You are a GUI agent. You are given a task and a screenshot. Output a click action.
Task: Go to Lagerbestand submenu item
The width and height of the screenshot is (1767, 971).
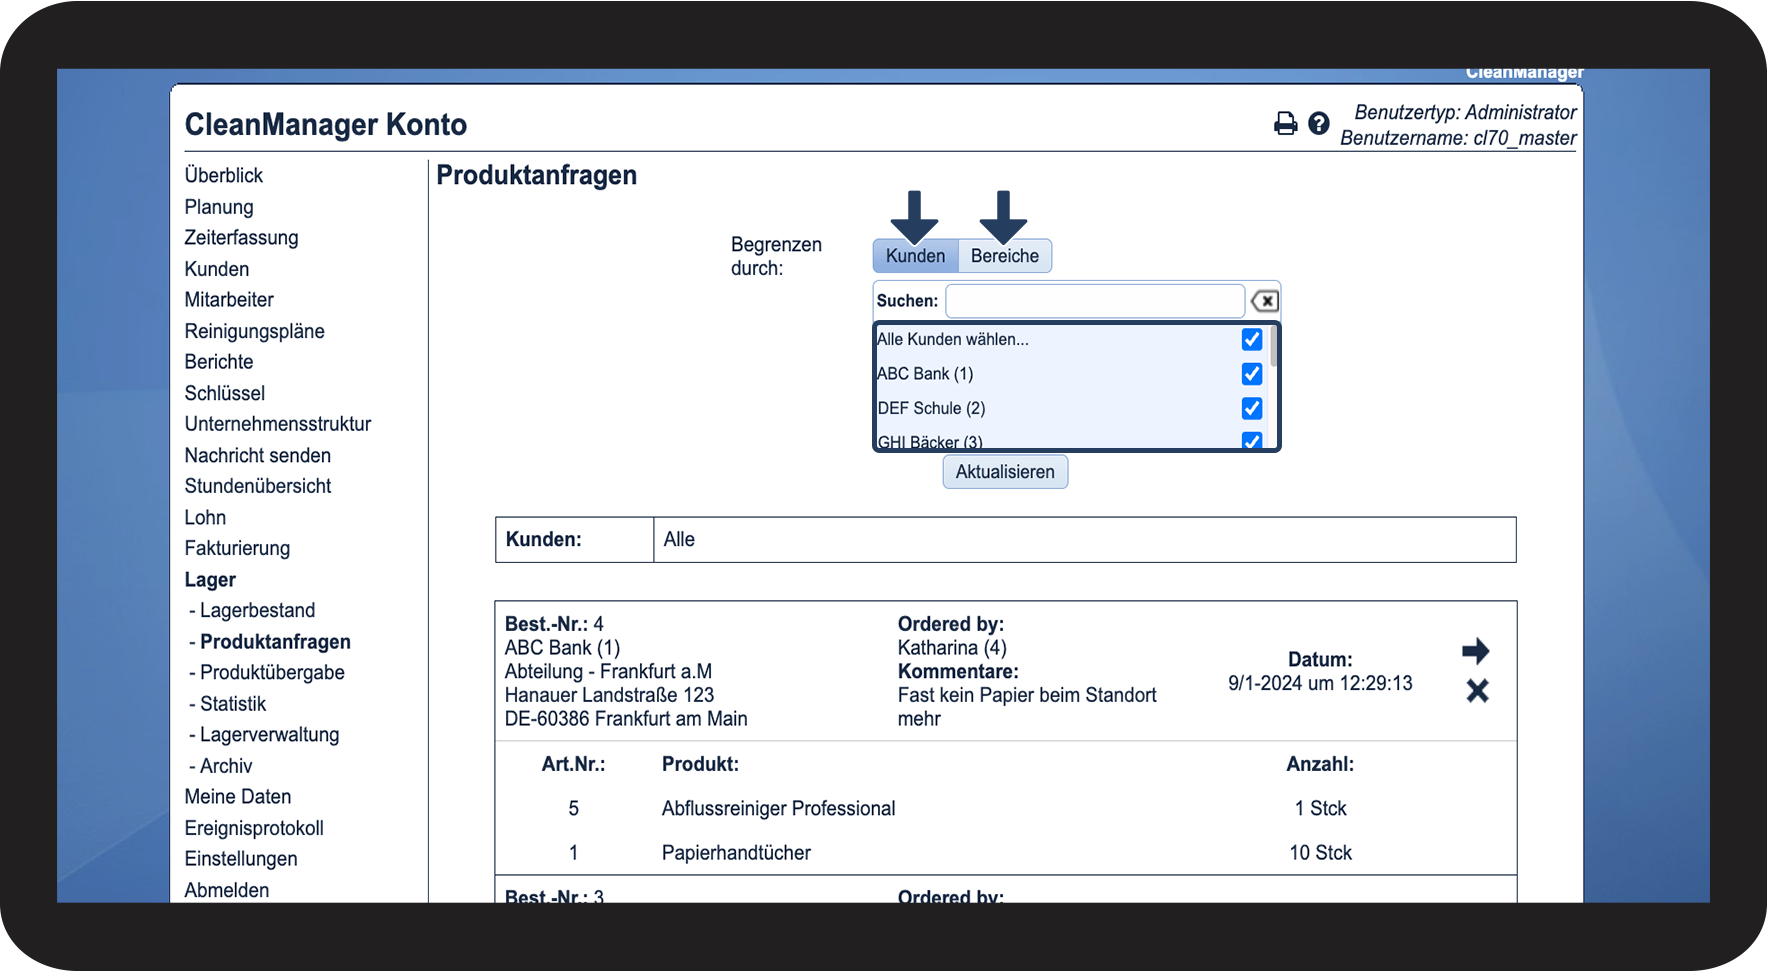click(x=257, y=611)
